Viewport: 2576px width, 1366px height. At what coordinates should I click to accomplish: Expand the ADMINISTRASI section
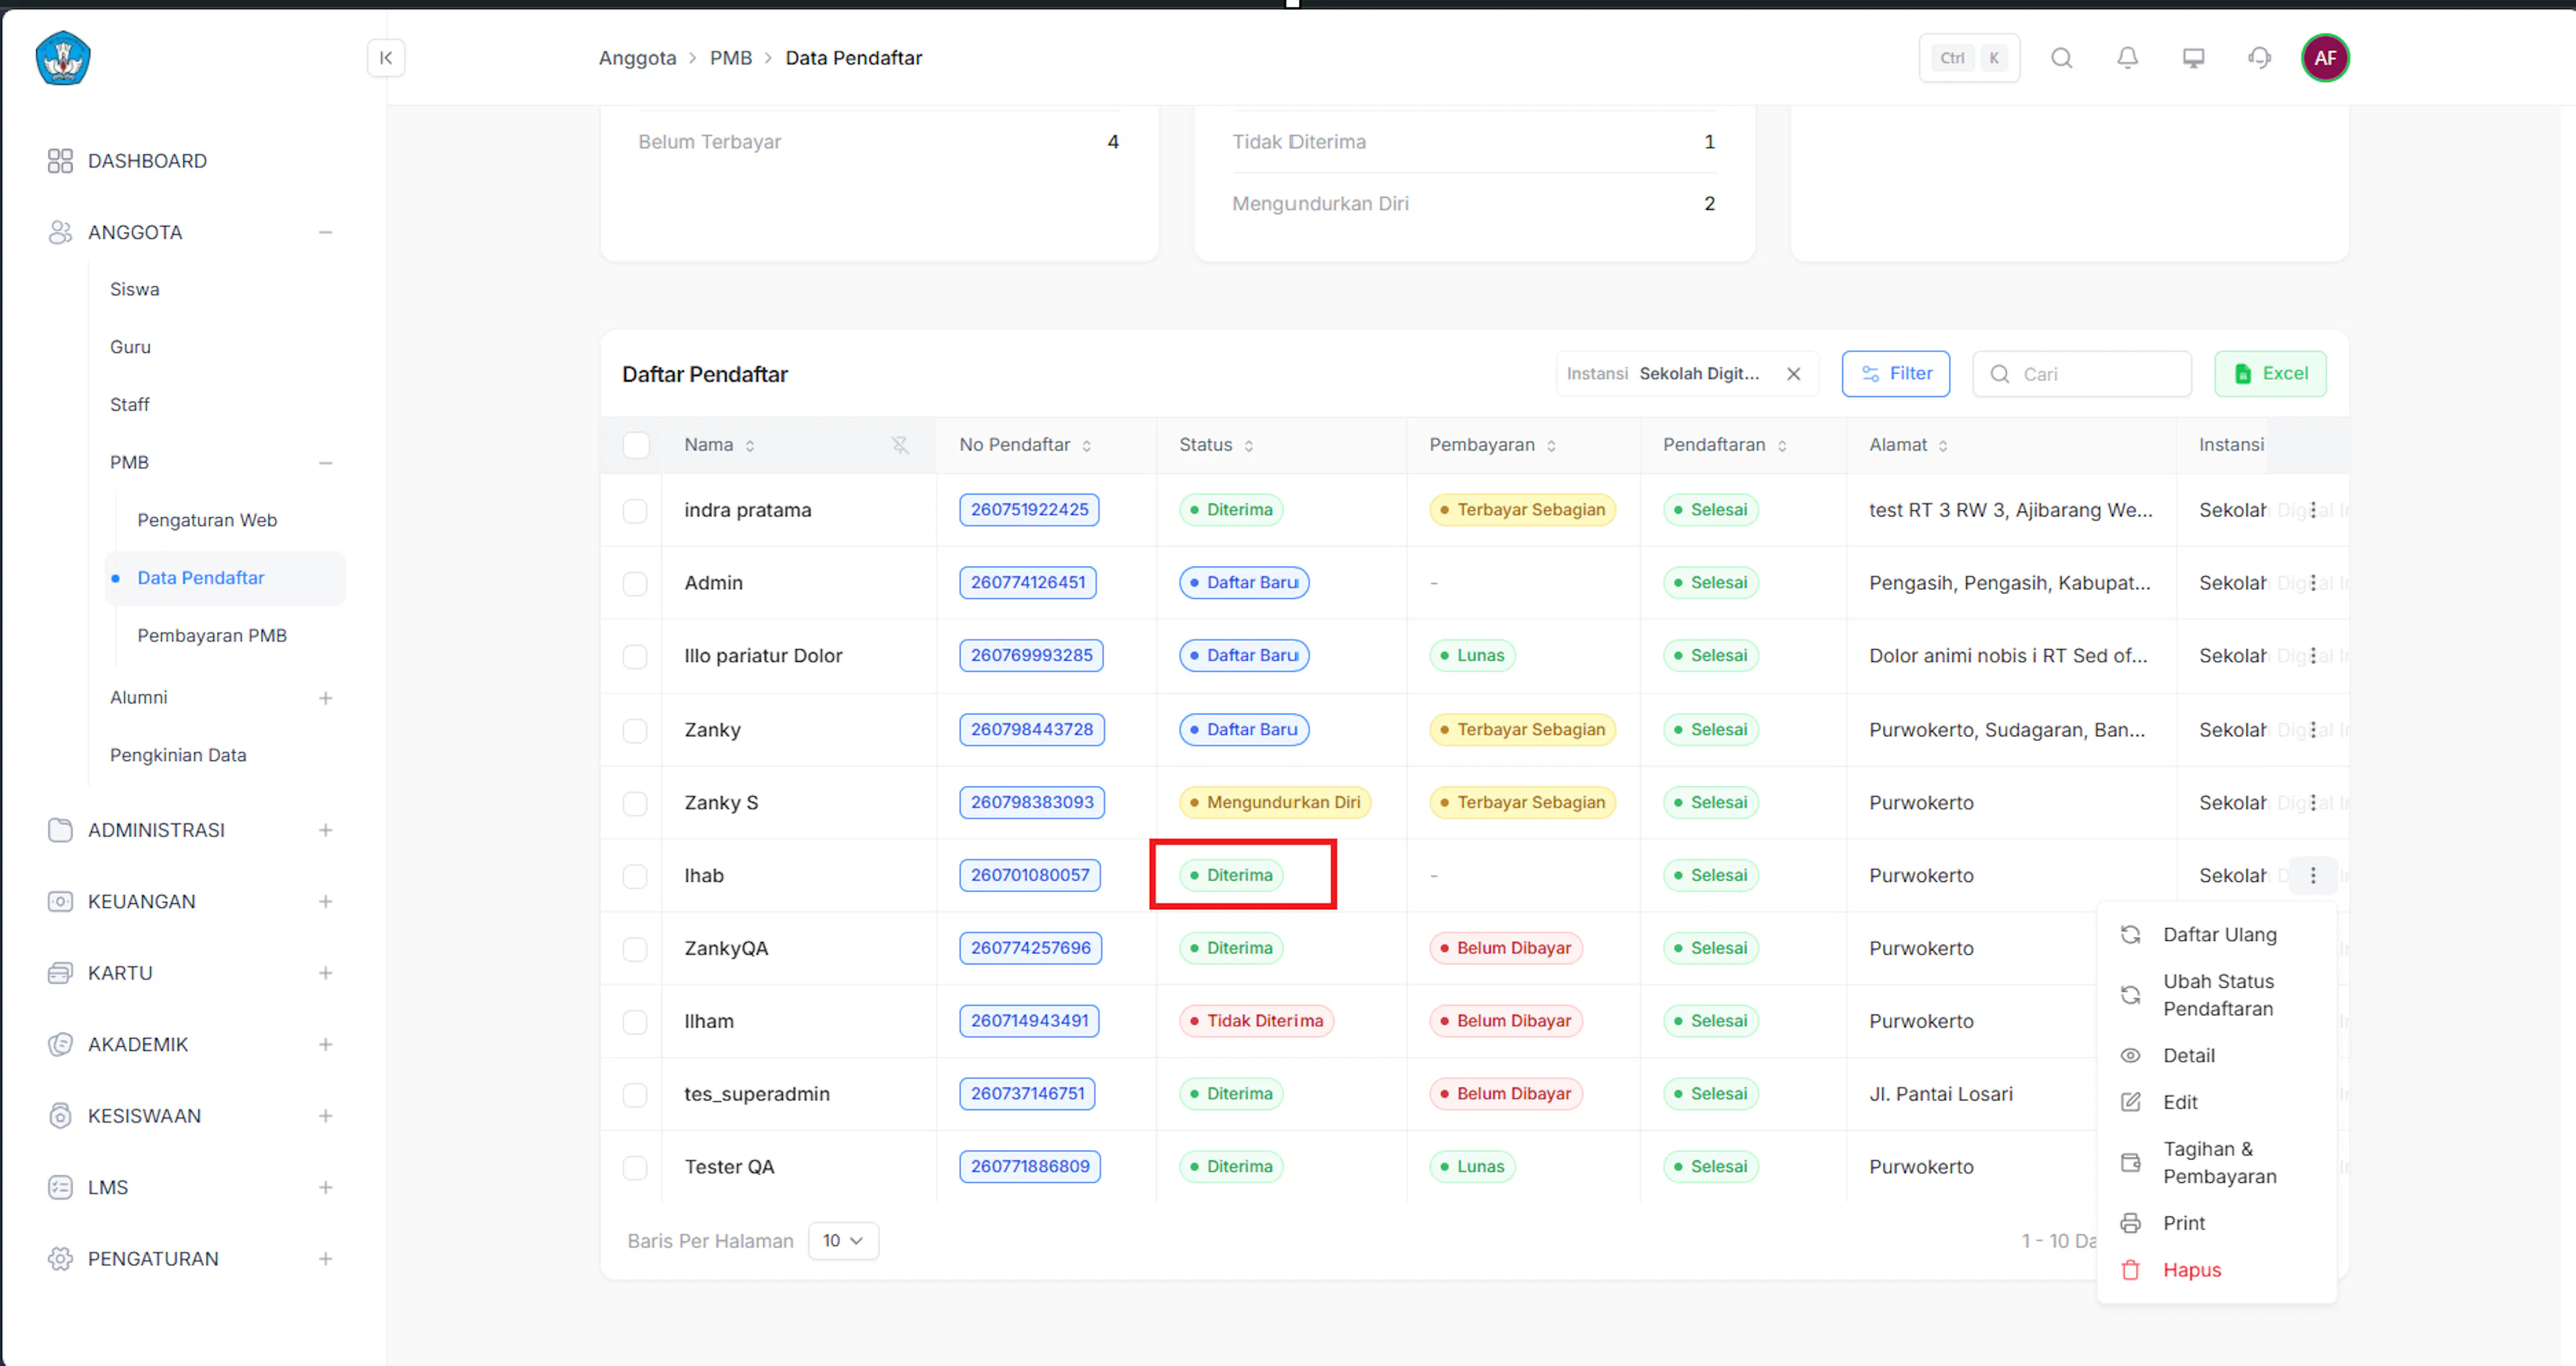pyautogui.click(x=325, y=830)
